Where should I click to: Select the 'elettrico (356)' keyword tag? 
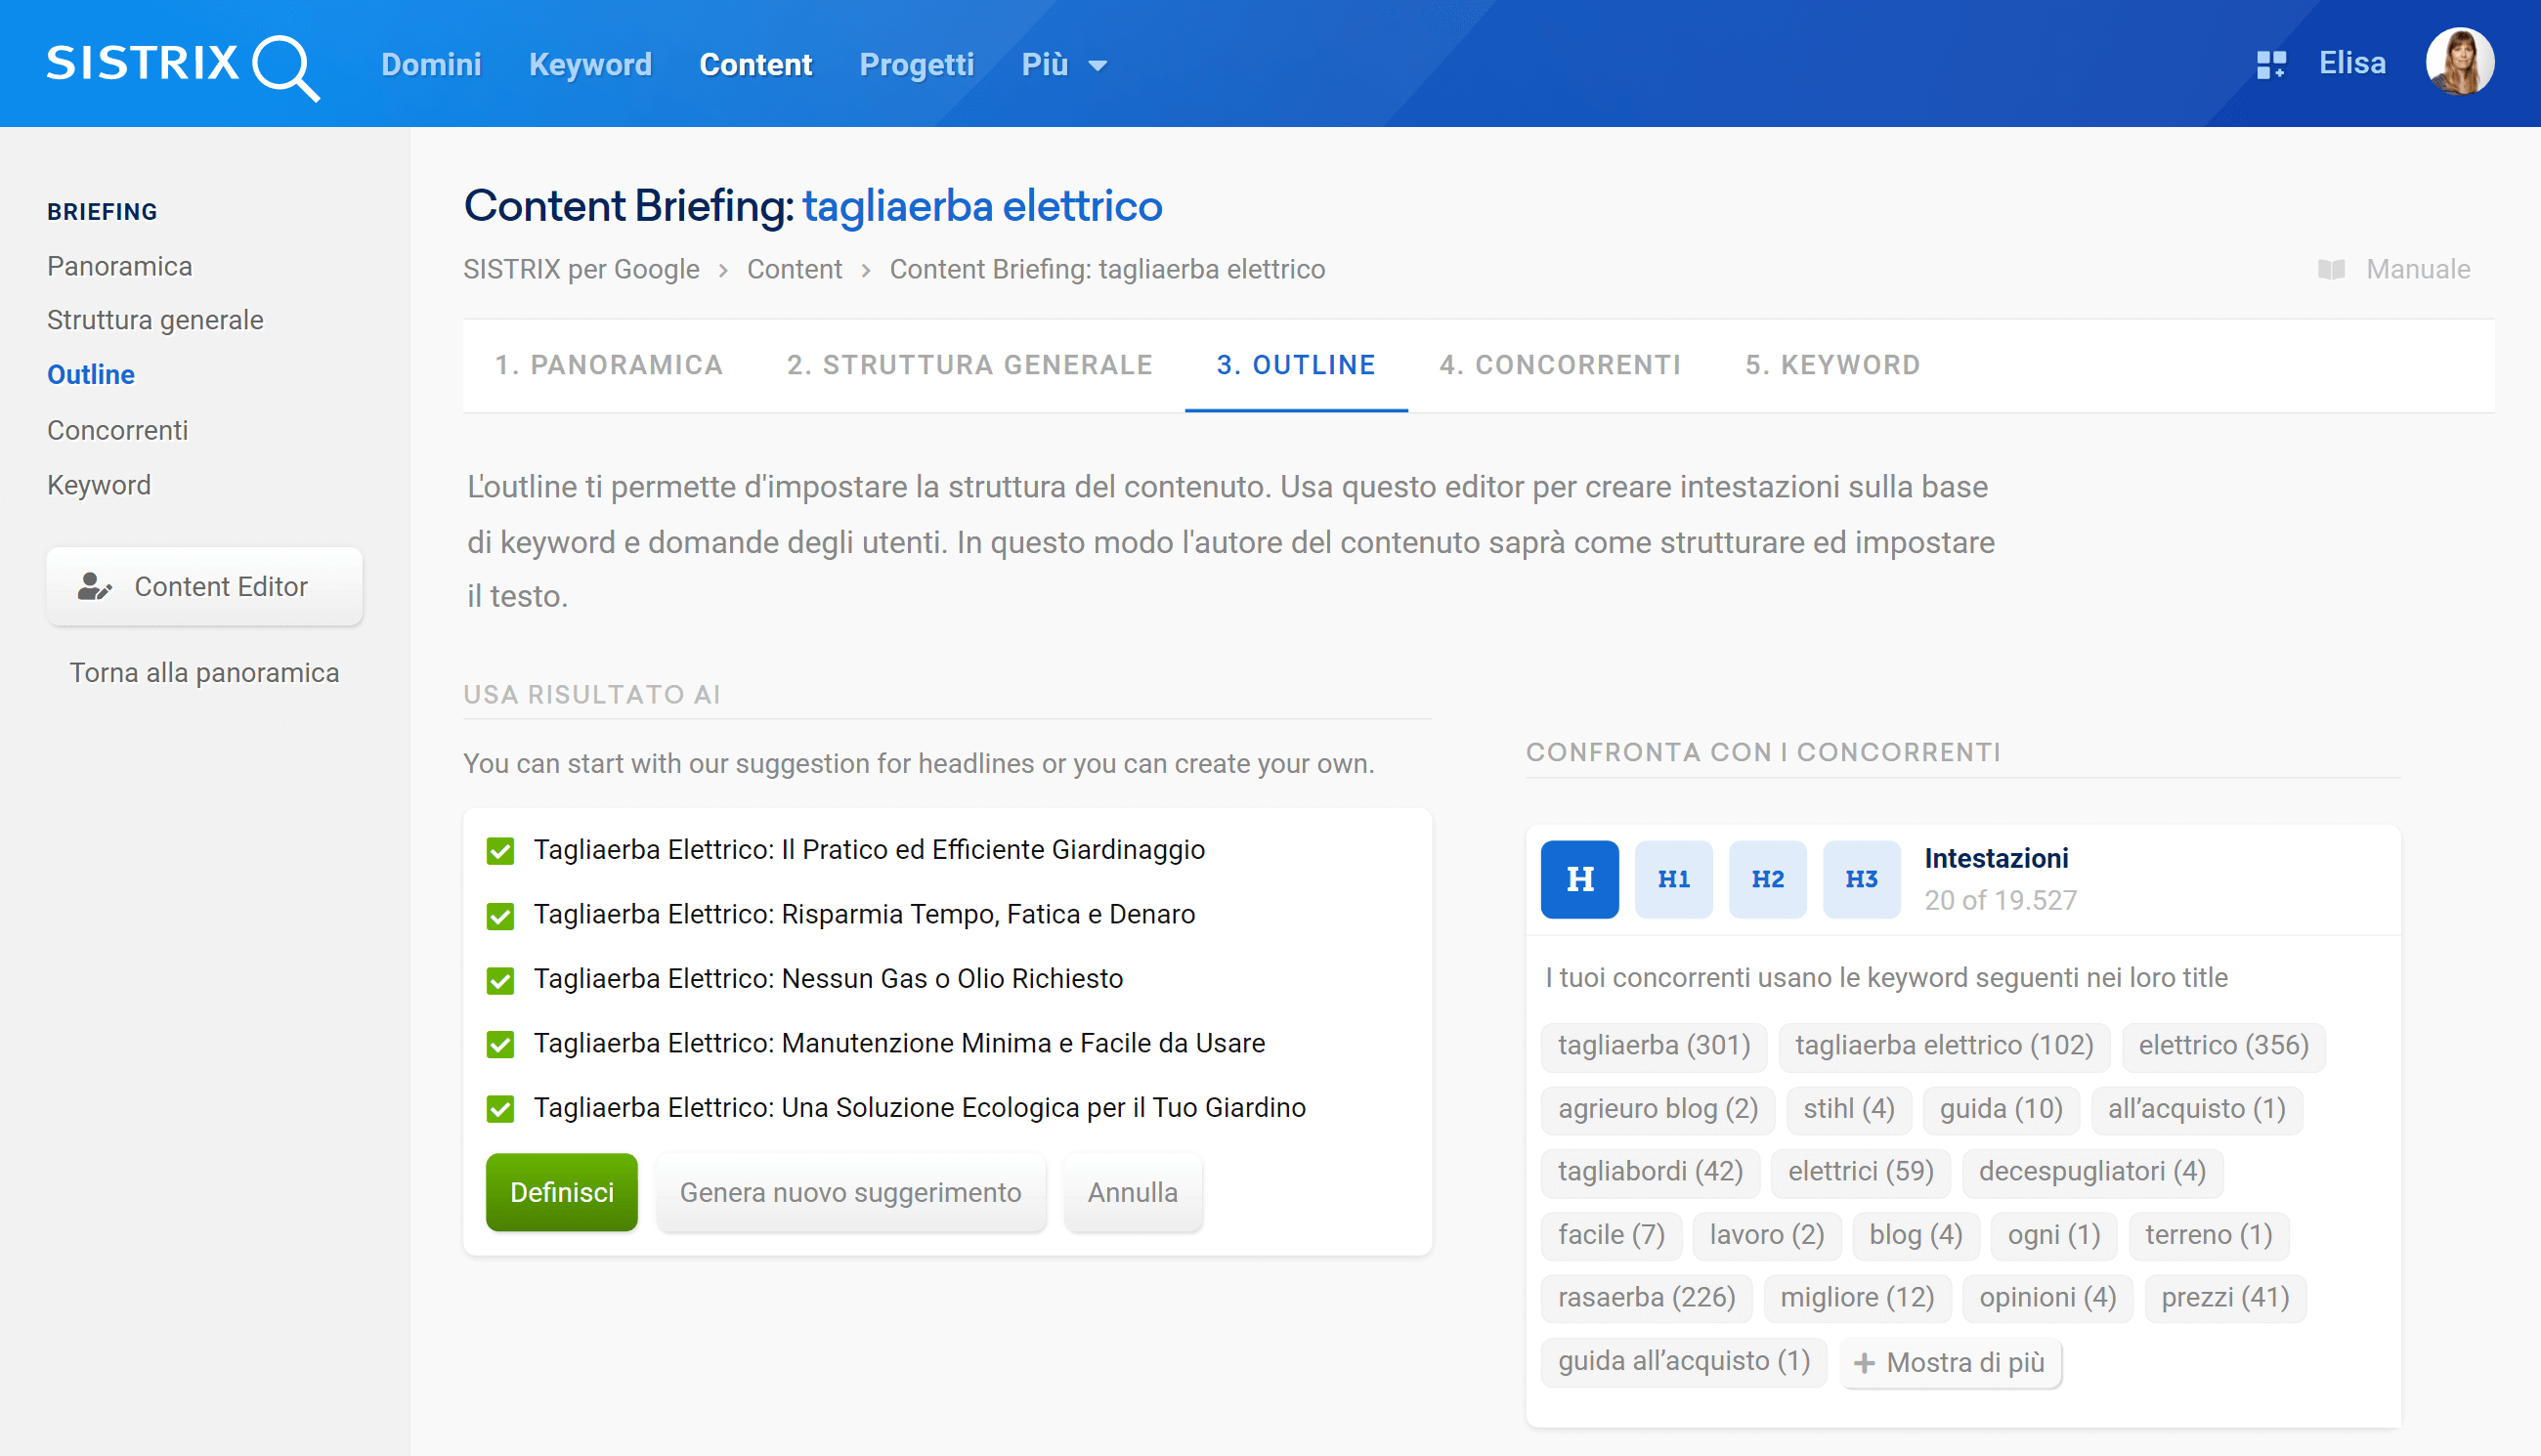click(x=2223, y=1045)
